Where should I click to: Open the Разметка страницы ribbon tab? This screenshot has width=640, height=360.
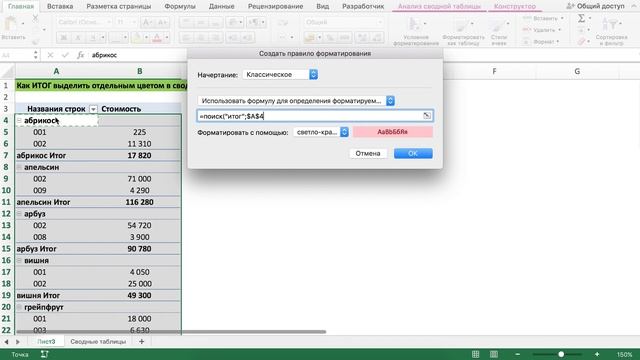[x=119, y=6]
